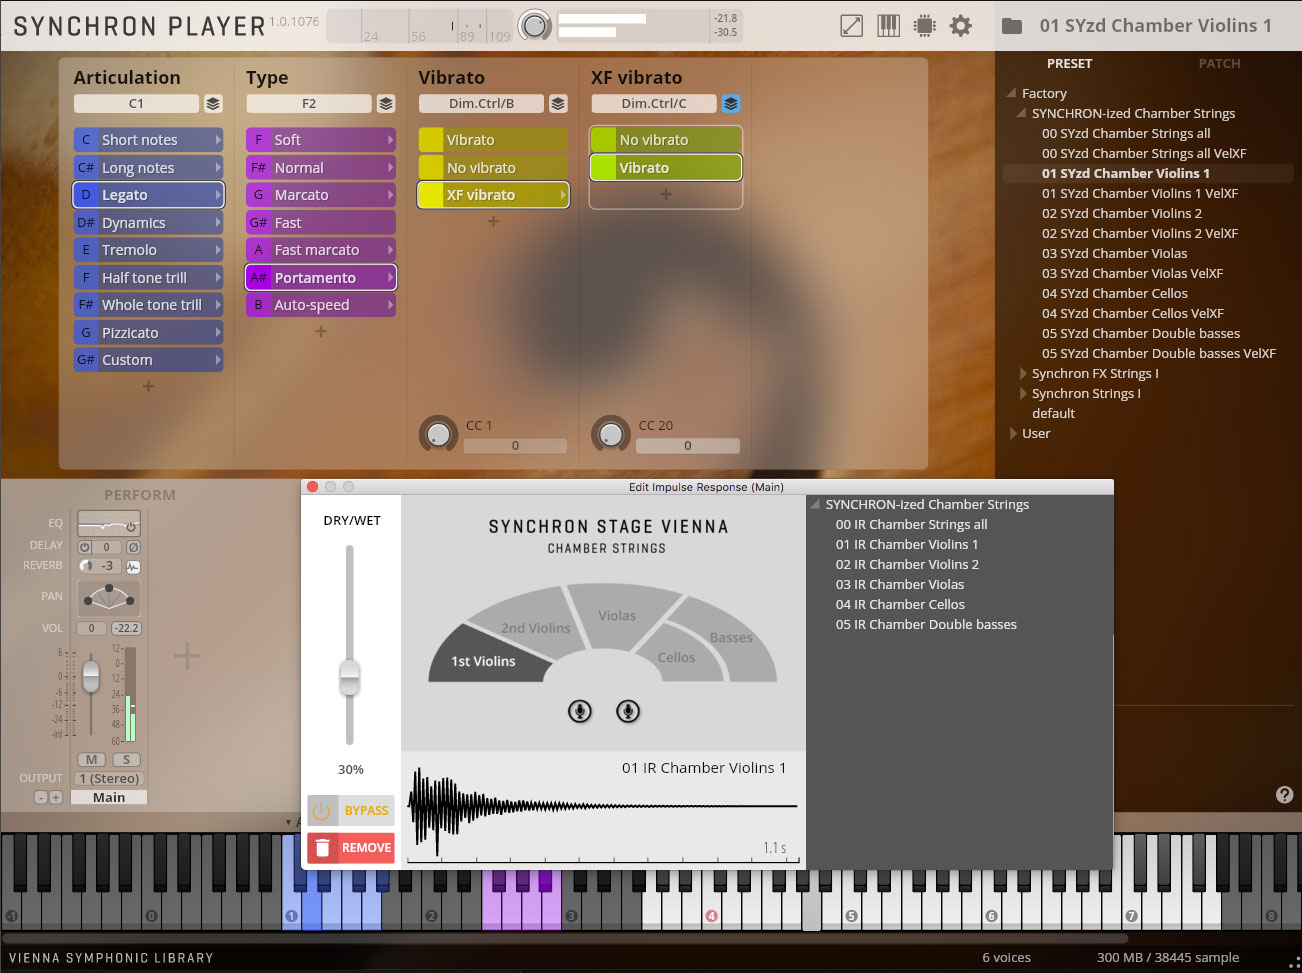This screenshot has width=1302, height=973.
Task: Expand the Synchron FX Strings I folder
Action: point(1023,373)
